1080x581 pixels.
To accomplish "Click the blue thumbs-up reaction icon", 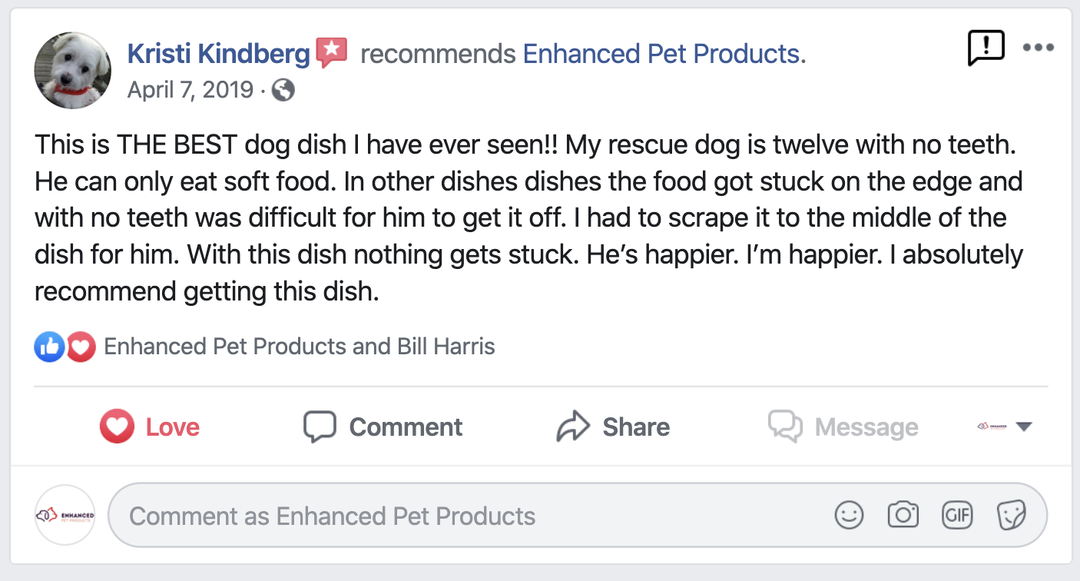I will tap(49, 347).
